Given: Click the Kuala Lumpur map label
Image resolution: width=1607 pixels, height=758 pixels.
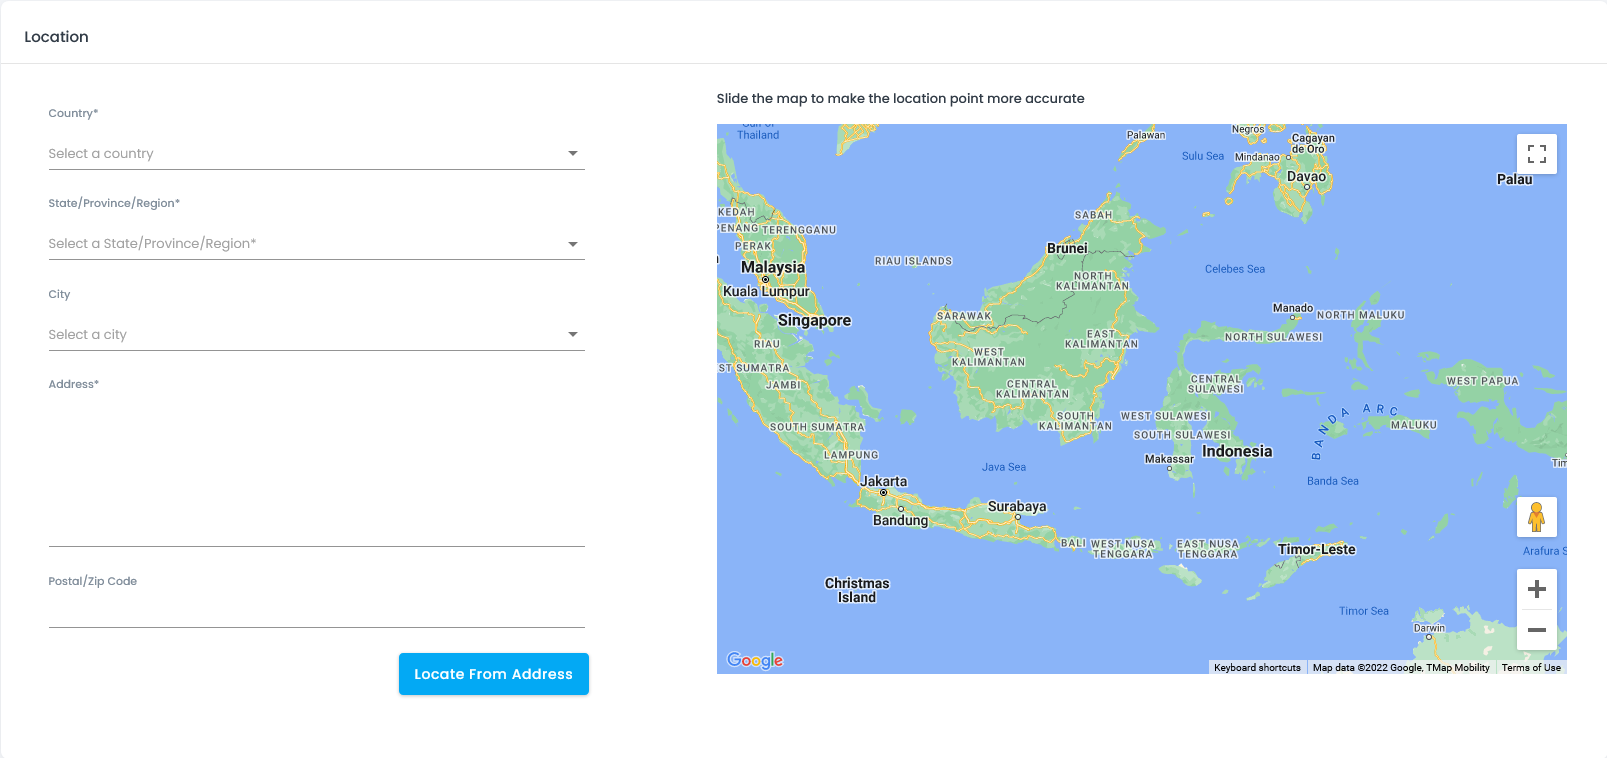Looking at the screenshot, I should click(x=766, y=292).
